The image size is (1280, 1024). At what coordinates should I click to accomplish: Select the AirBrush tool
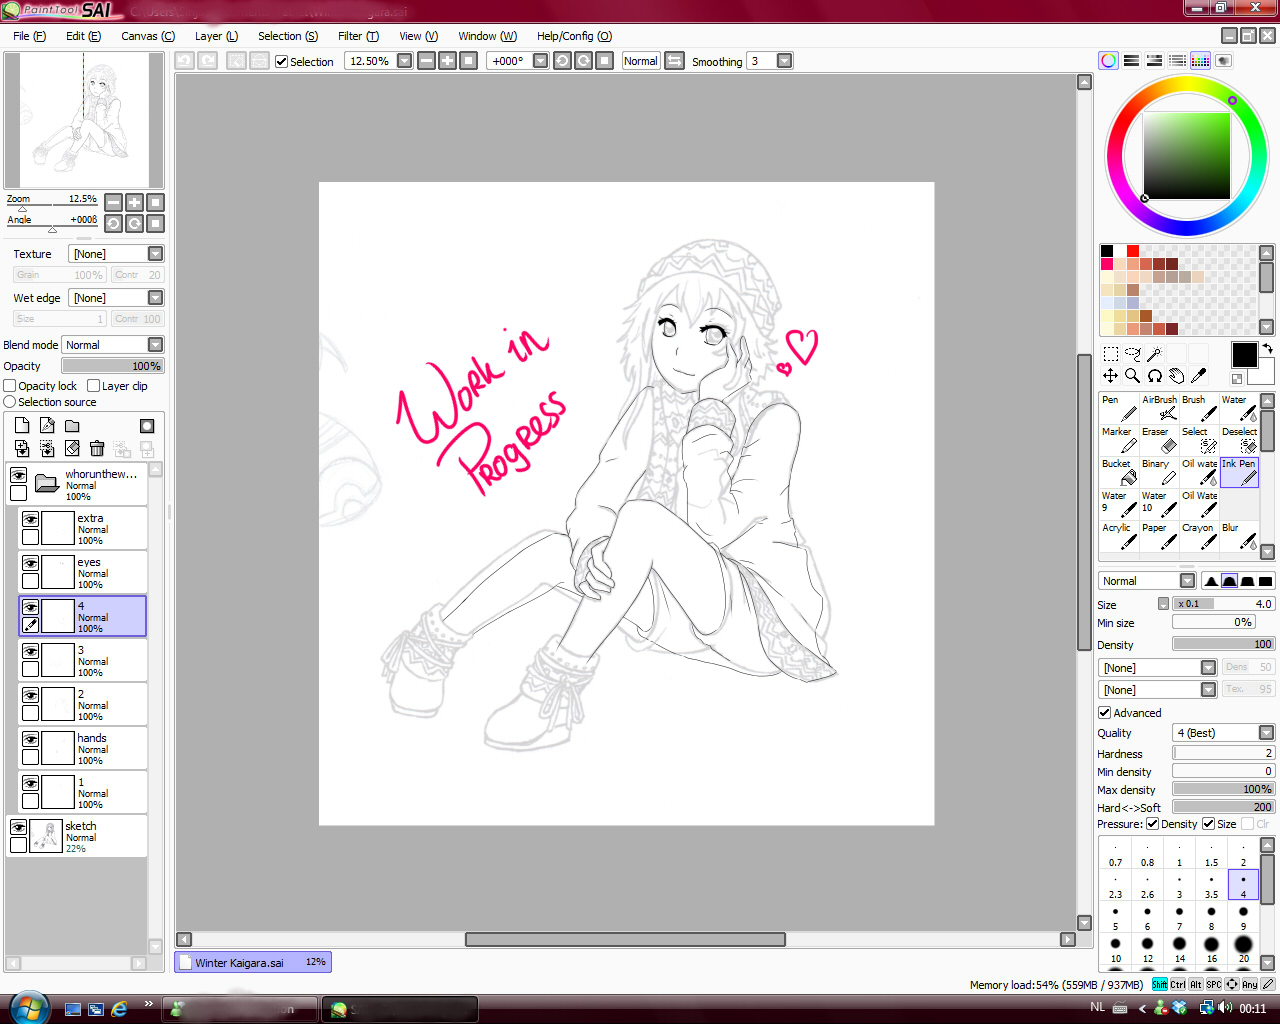(x=1158, y=408)
